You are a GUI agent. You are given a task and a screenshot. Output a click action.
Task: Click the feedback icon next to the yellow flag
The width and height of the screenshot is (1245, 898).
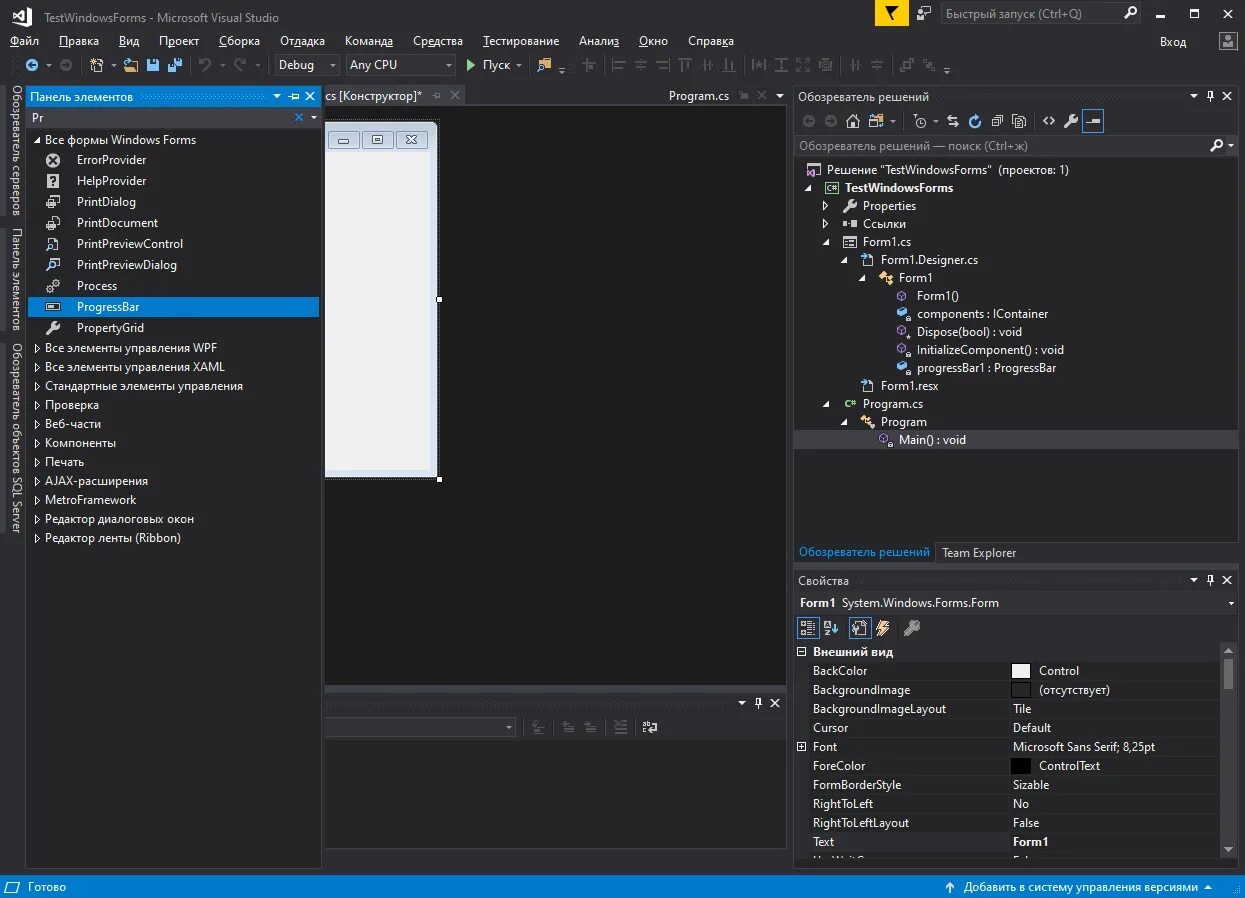924,13
